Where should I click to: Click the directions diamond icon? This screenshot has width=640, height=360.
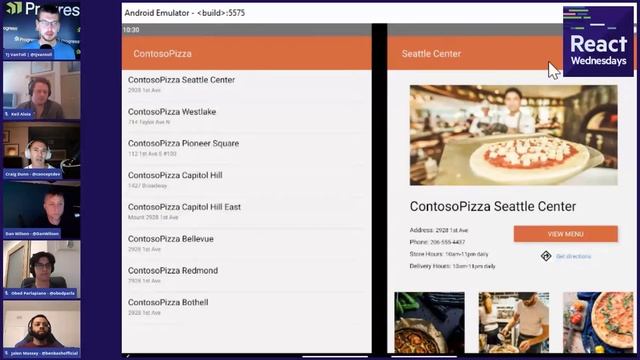546,256
